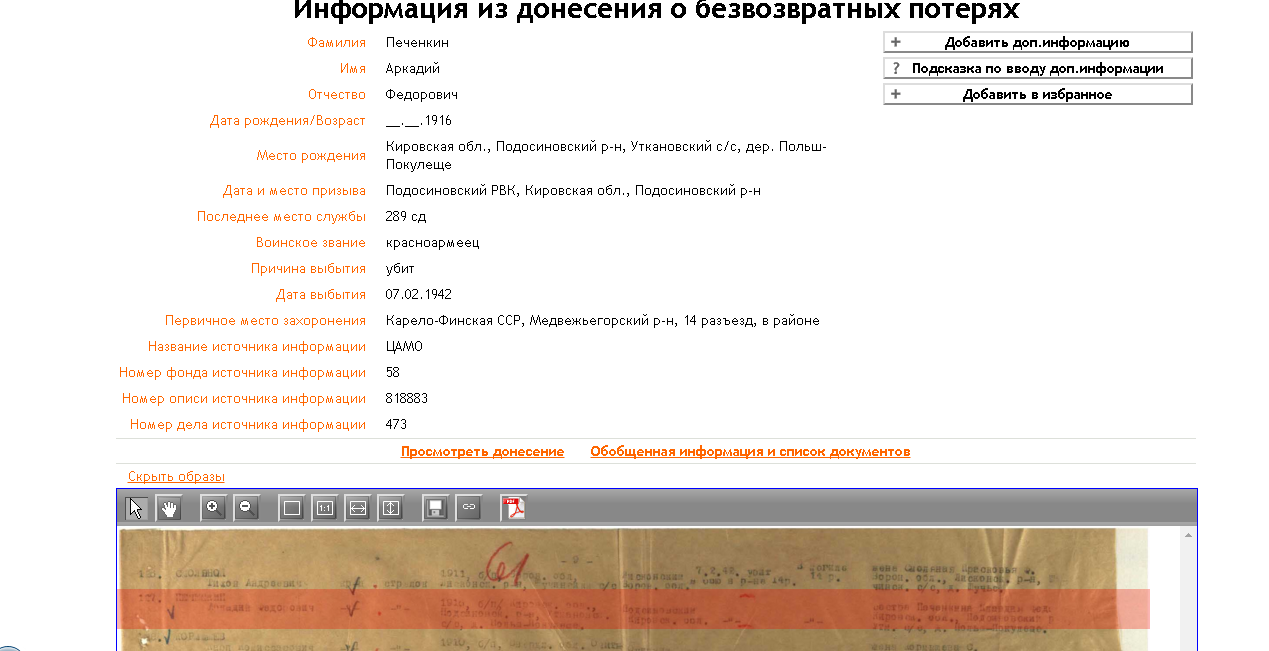Show scan at 1:1 actual size

tap(324, 508)
